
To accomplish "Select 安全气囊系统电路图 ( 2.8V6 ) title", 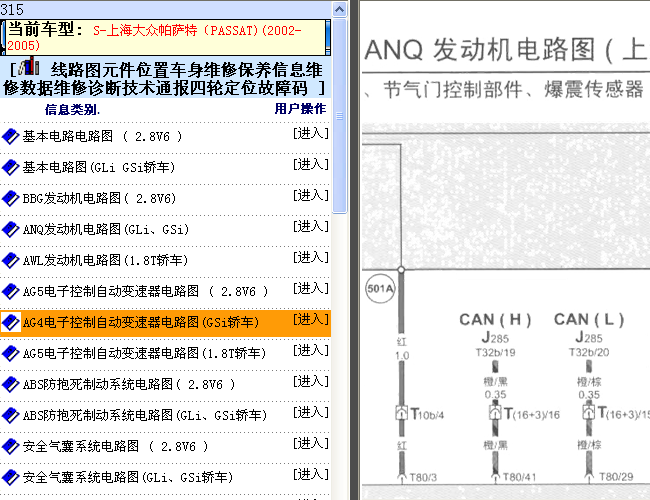I will click(115, 447).
